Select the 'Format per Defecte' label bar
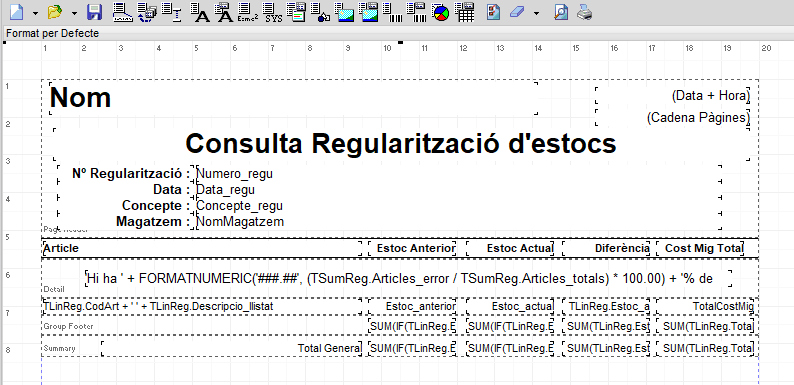794x385 pixels. tap(53, 34)
